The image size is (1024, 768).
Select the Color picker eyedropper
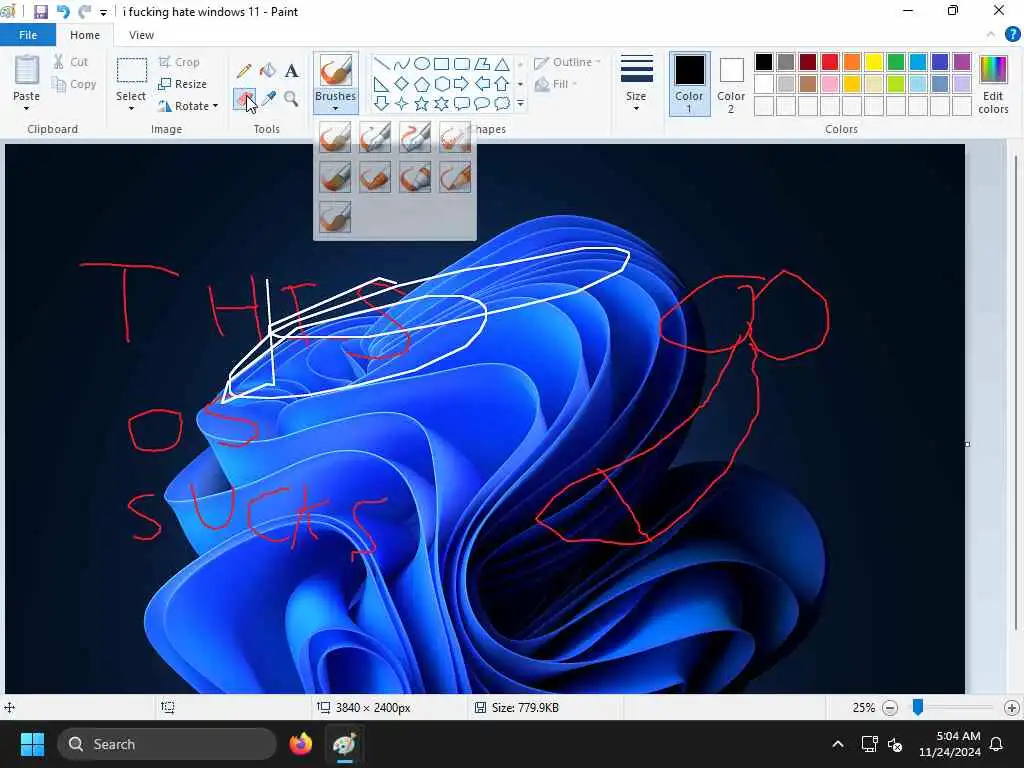[268, 99]
